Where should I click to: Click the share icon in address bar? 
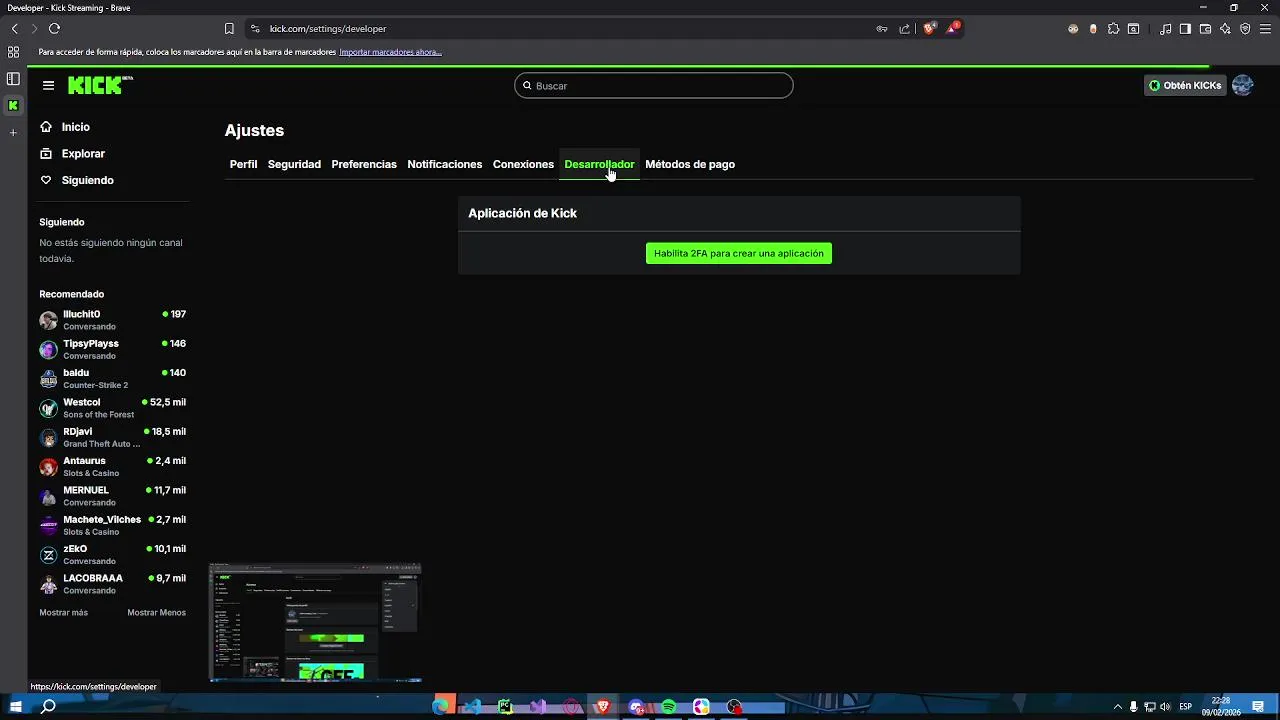click(905, 29)
